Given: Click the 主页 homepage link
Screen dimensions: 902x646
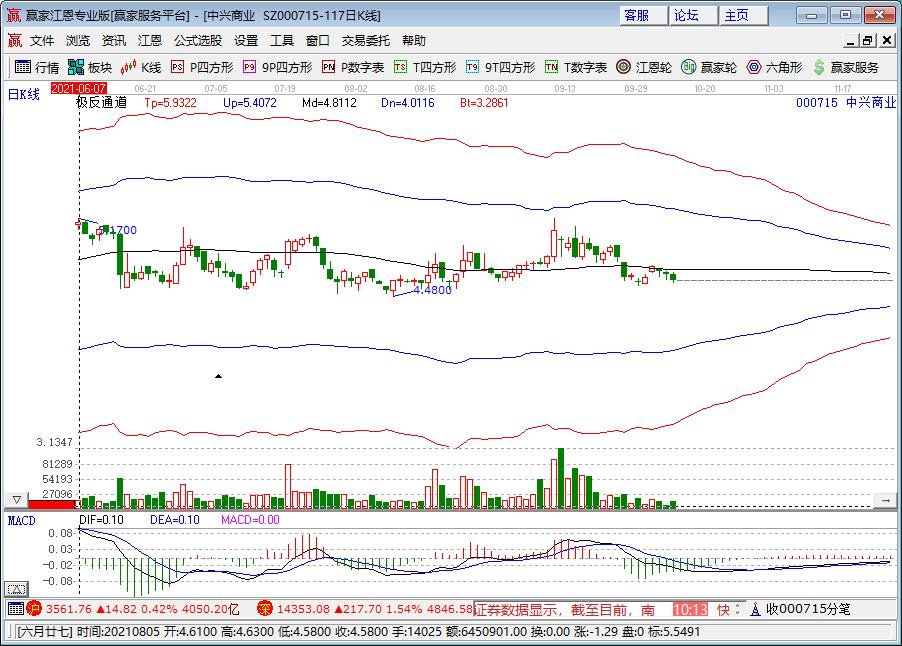Looking at the screenshot, I should coord(739,16).
